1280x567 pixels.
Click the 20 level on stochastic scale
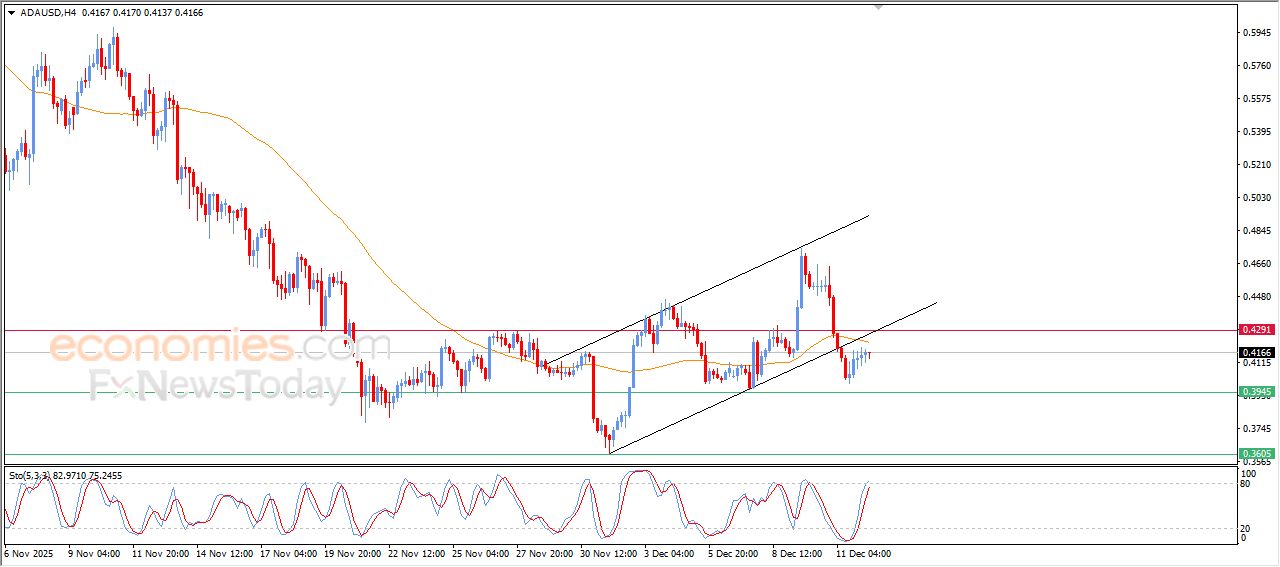pyautogui.click(x=1244, y=528)
